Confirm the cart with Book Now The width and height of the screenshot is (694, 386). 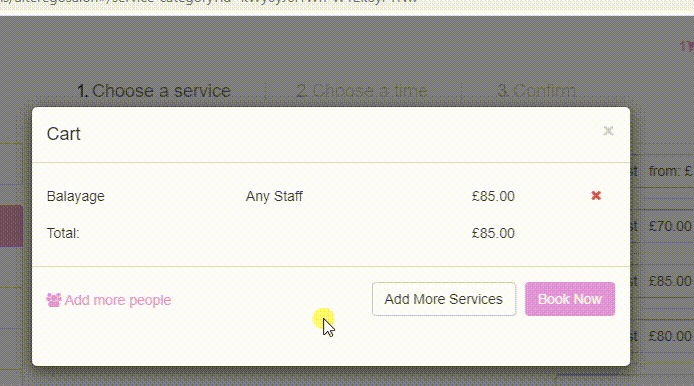(x=570, y=299)
